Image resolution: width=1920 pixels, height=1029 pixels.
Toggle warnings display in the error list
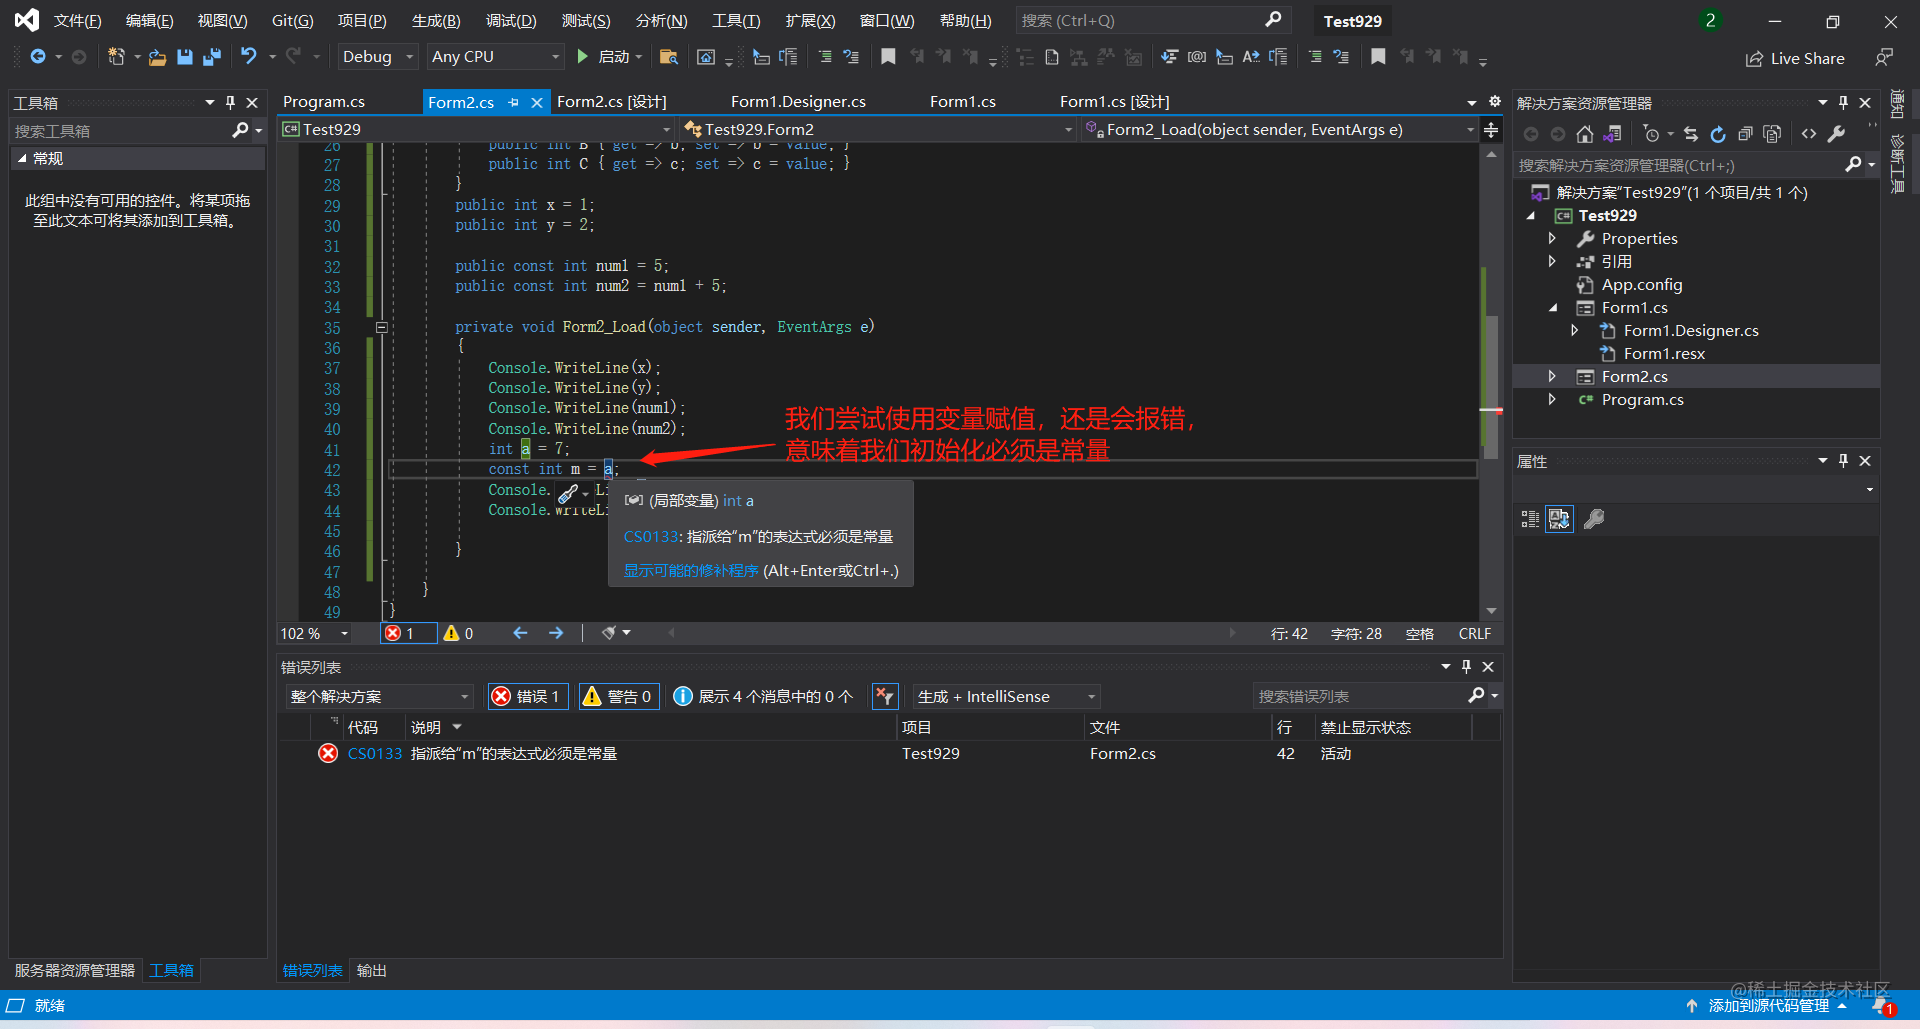coord(618,696)
